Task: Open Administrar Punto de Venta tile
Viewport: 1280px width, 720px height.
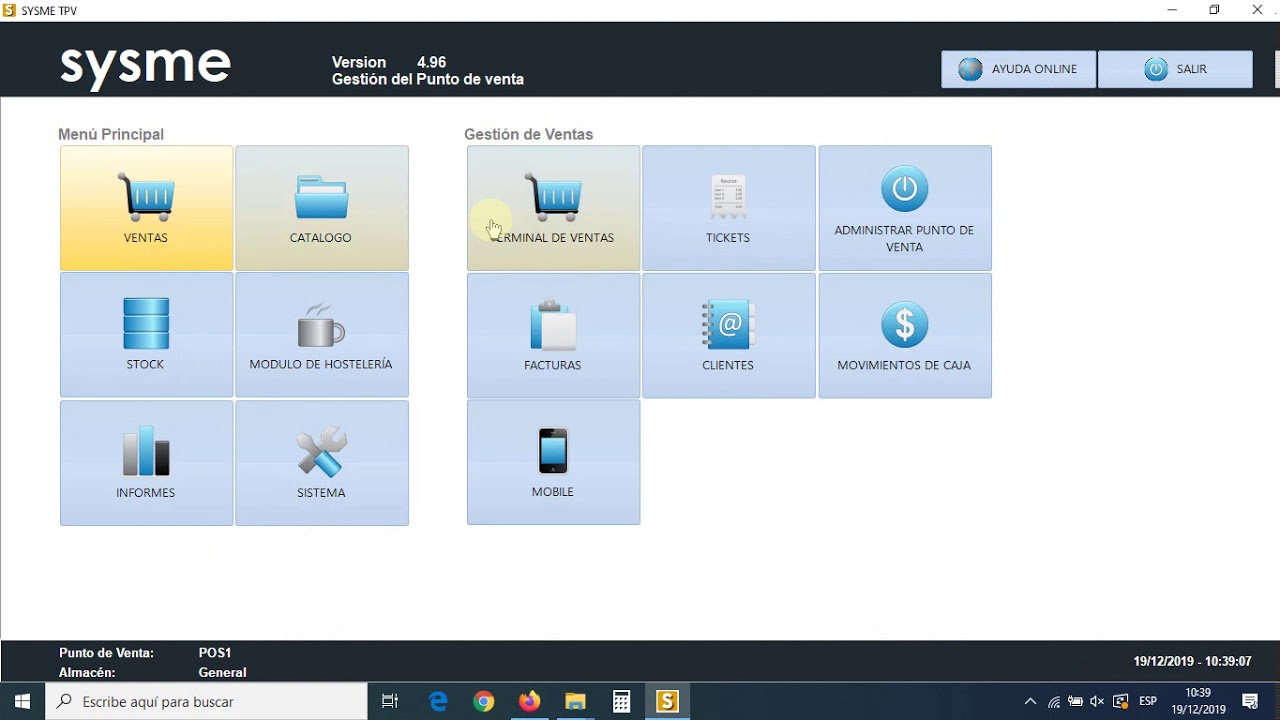Action: [x=905, y=208]
